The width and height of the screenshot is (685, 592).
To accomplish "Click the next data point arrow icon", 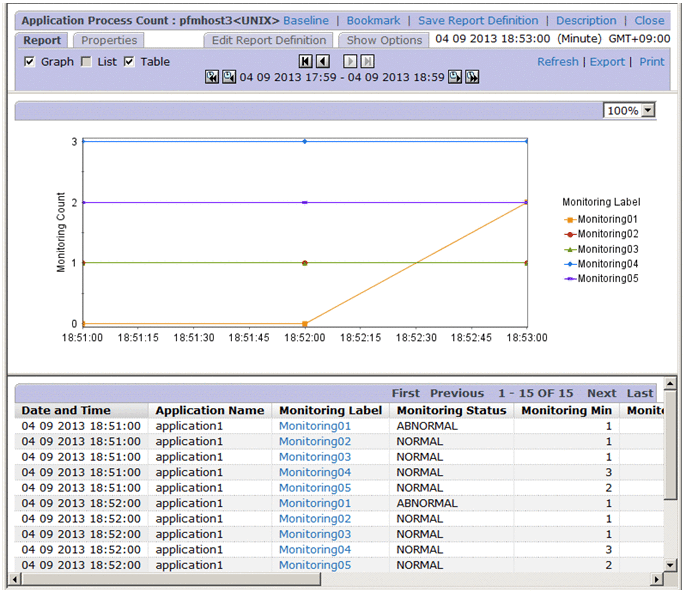I will click(x=351, y=61).
